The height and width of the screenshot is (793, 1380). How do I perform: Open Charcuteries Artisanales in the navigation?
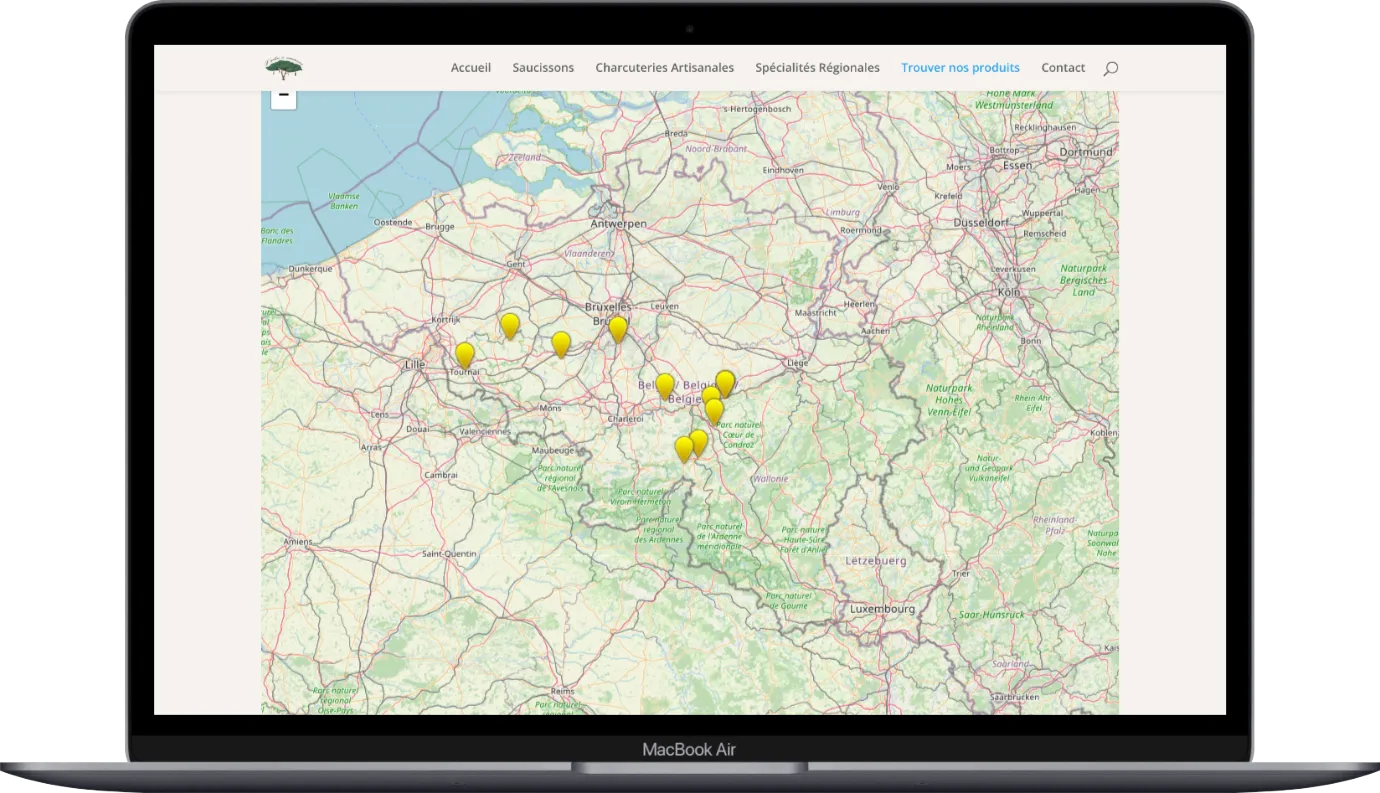665,68
